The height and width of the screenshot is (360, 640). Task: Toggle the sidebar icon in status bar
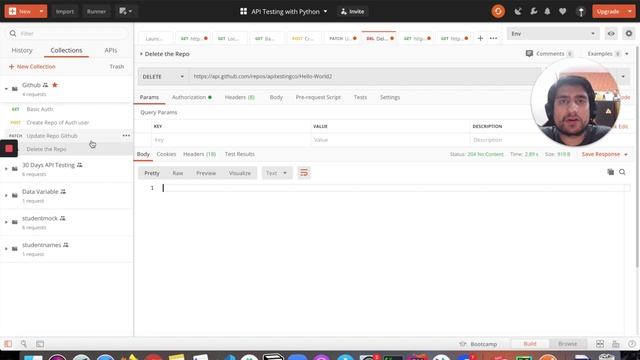[8, 344]
